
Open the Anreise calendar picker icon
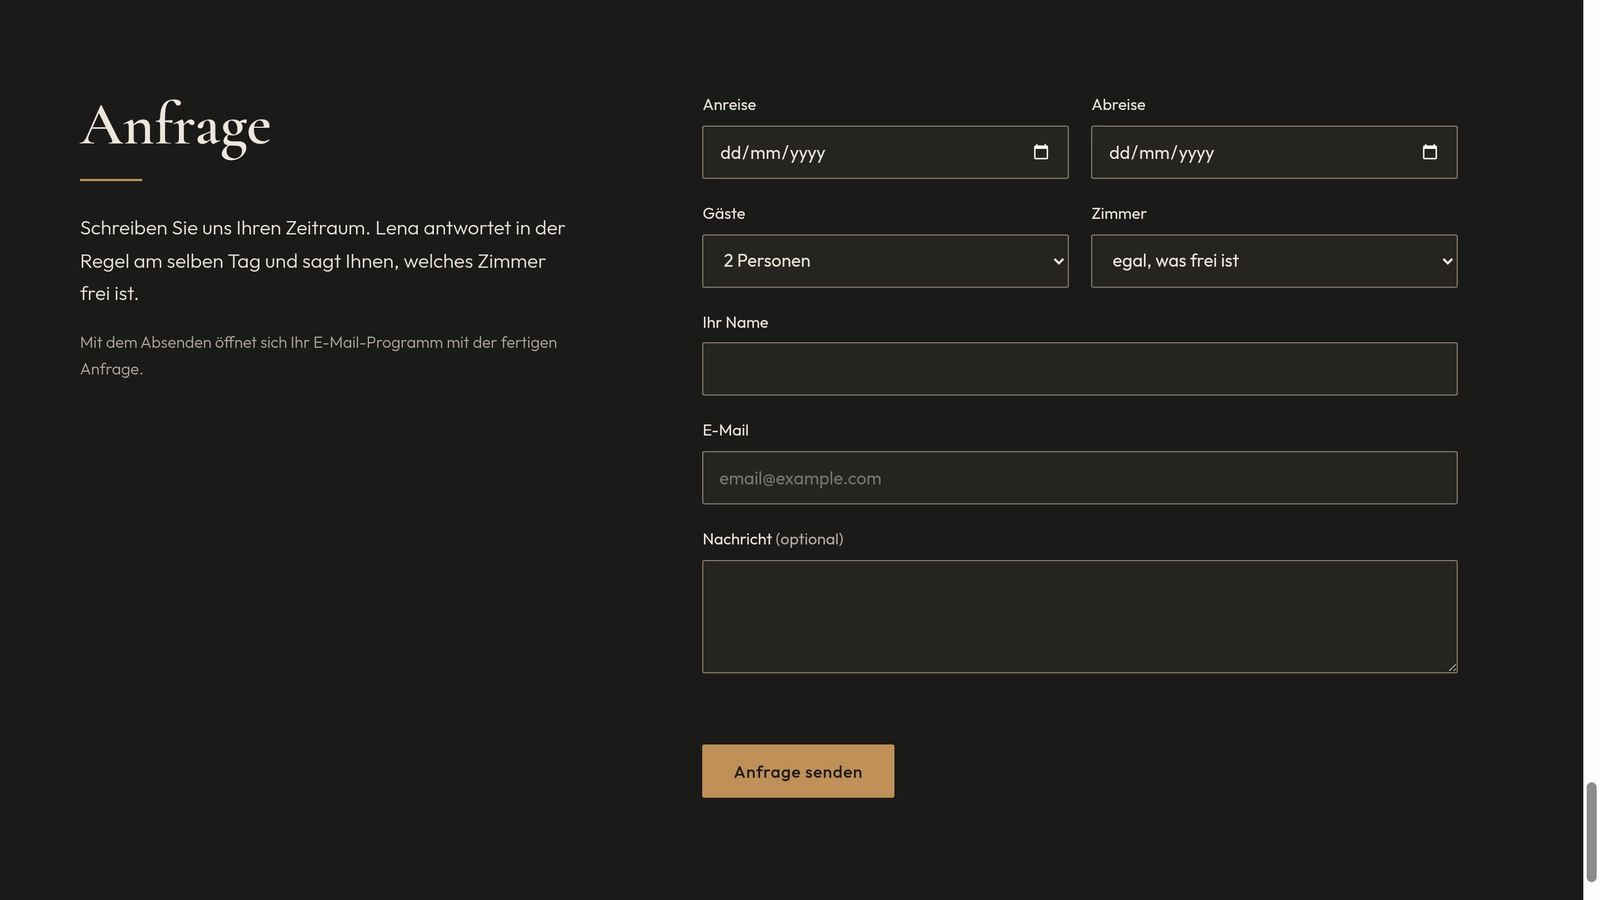(1041, 152)
